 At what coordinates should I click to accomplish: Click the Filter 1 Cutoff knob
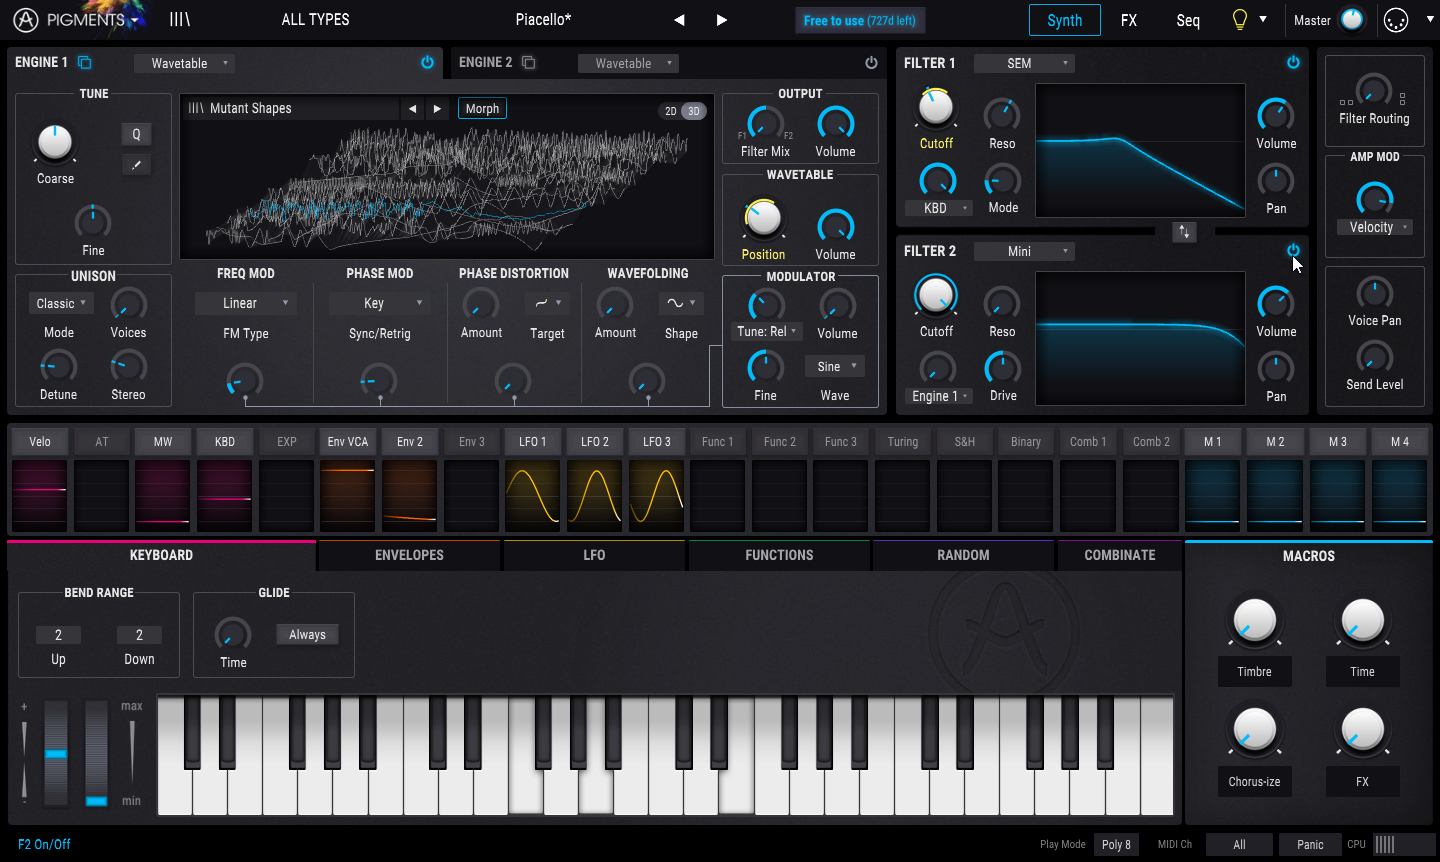[936, 107]
